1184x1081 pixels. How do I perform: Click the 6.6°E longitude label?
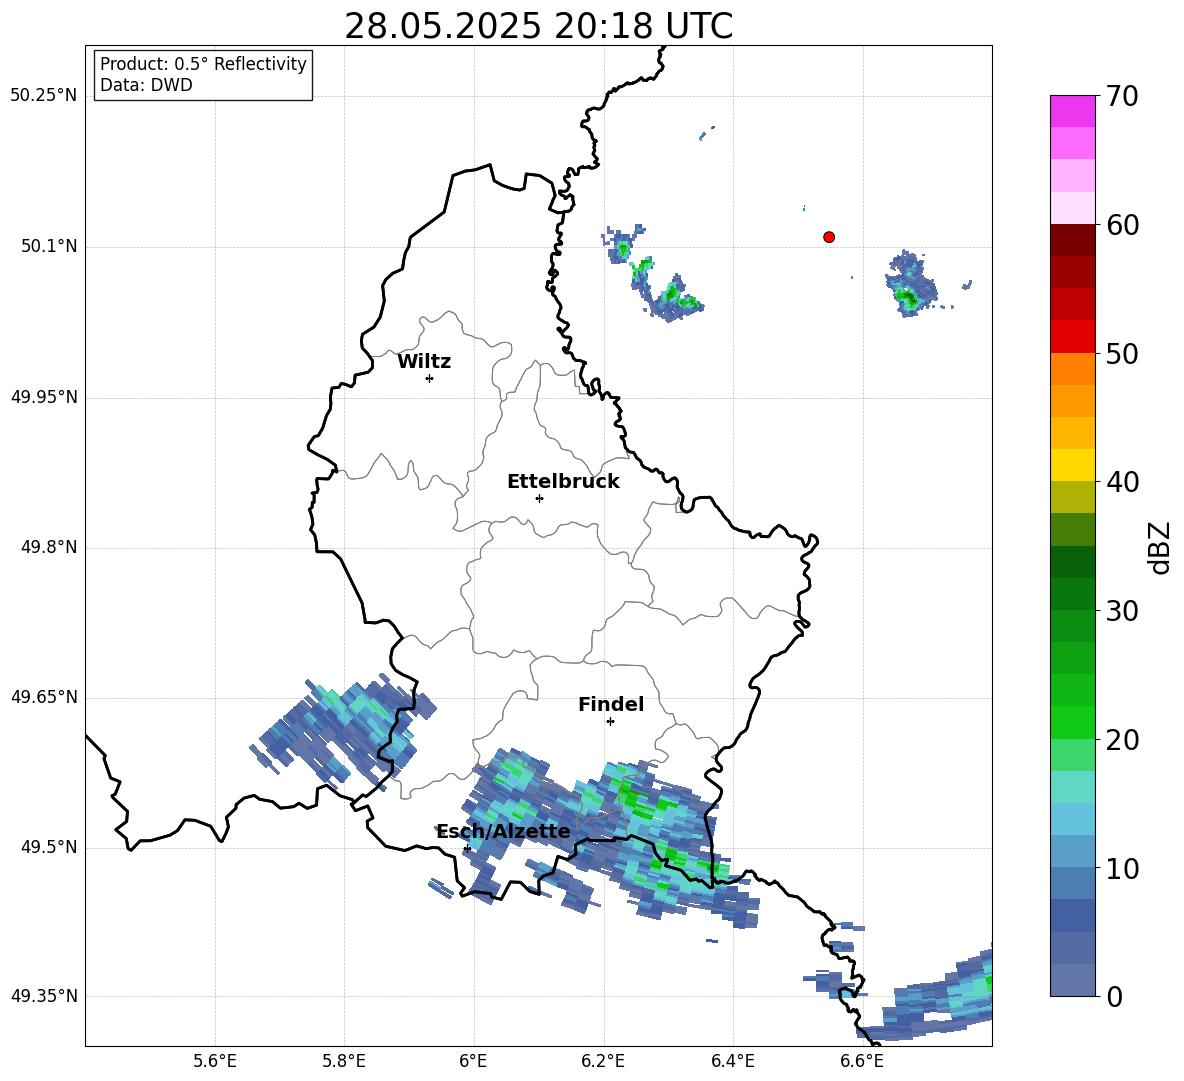click(x=862, y=1061)
